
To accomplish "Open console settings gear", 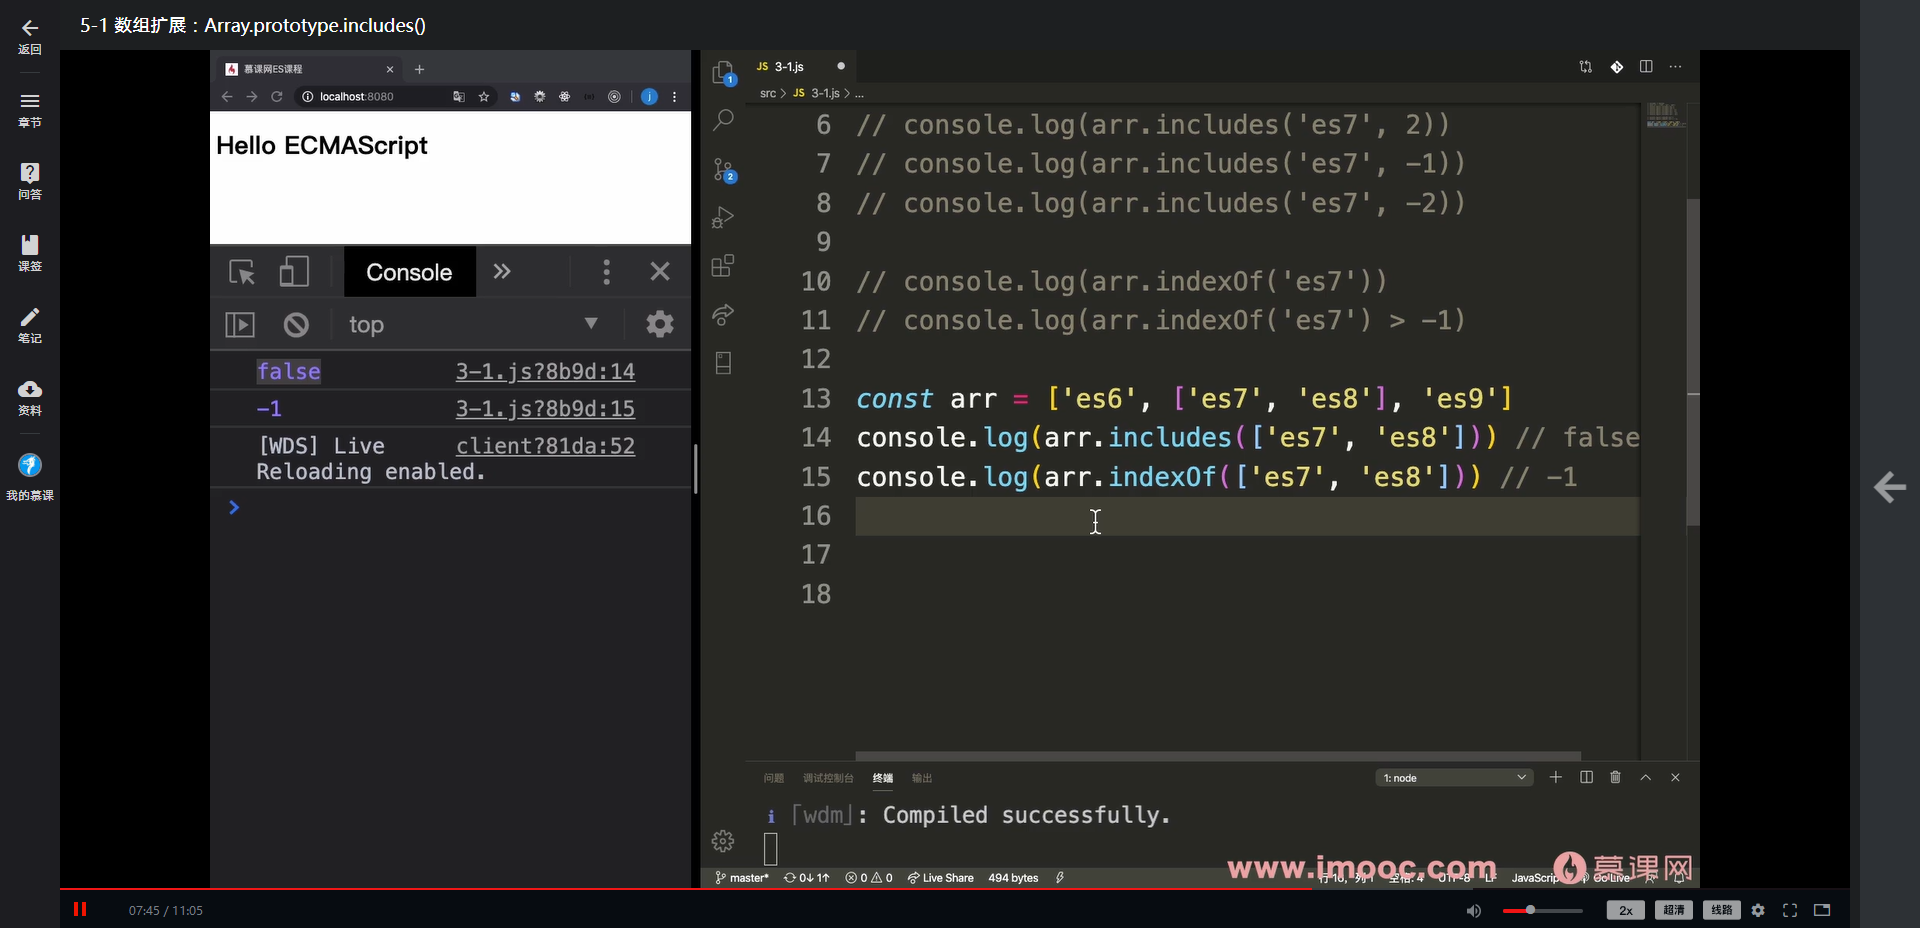I will tap(660, 324).
